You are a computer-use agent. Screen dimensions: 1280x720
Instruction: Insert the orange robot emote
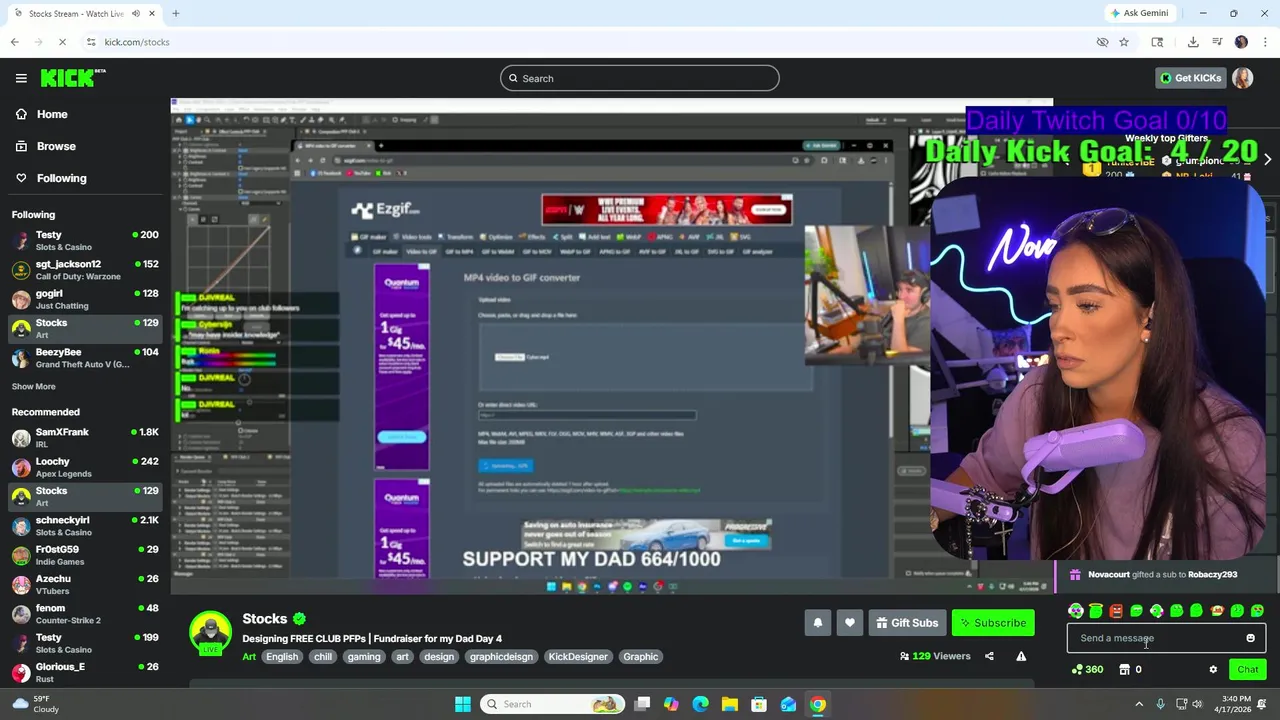(1116, 611)
